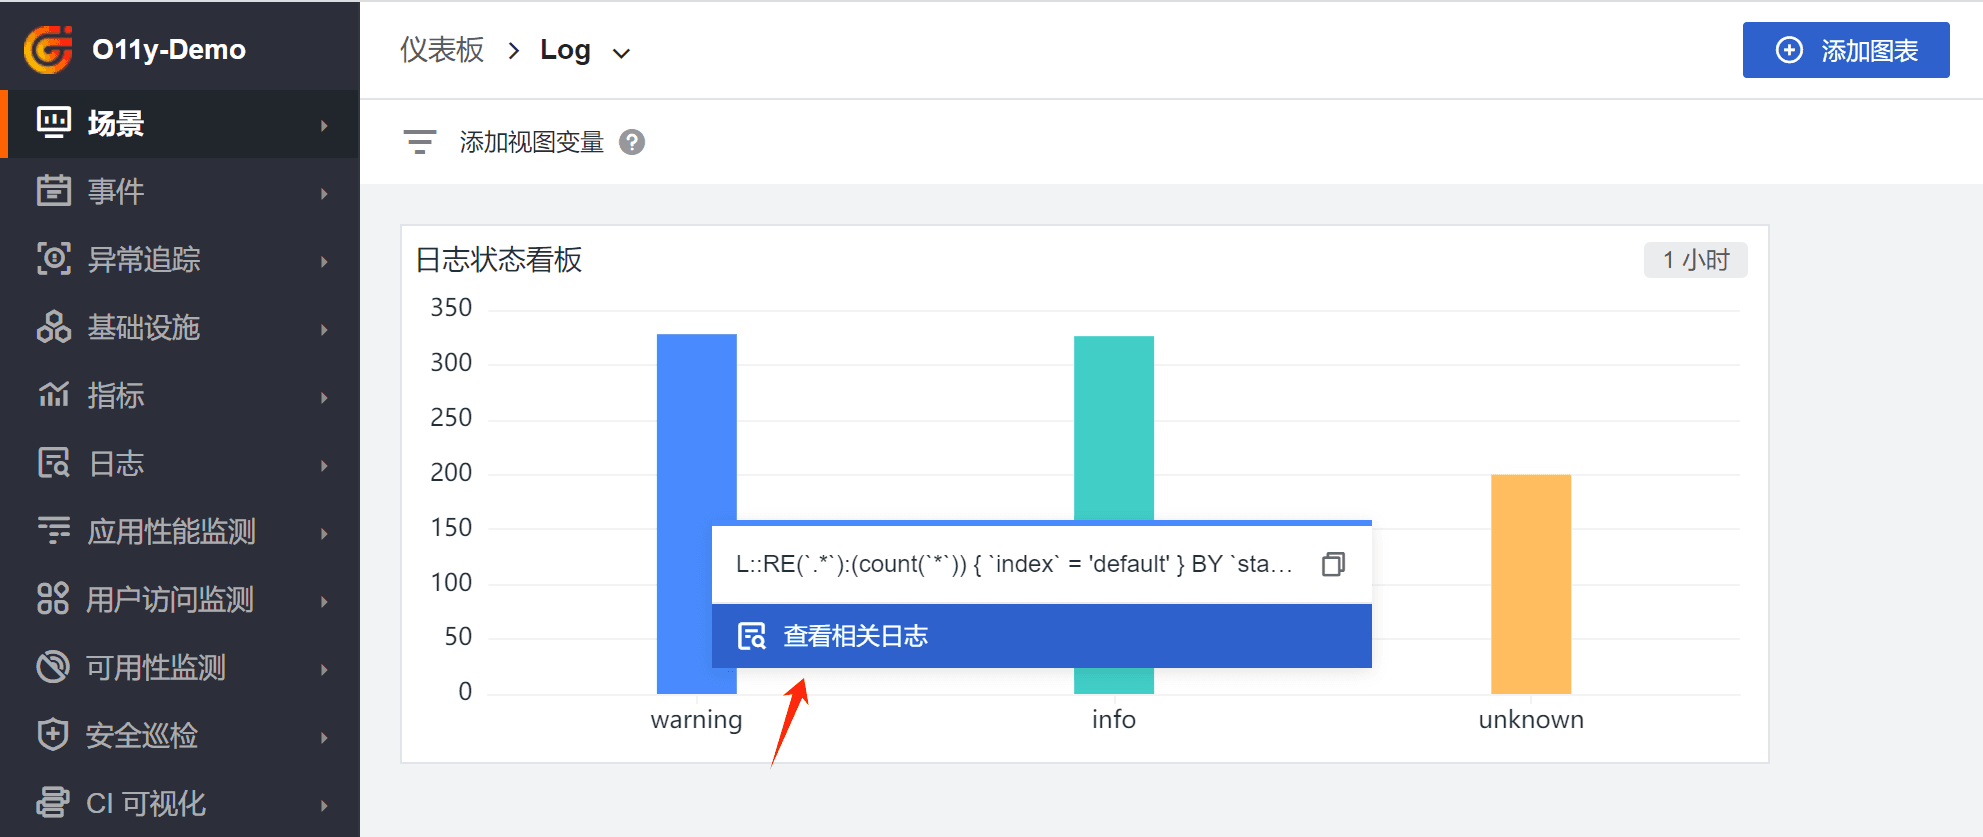
Task: Expand the 可用性监测 submenu arrow
Action: (324, 669)
